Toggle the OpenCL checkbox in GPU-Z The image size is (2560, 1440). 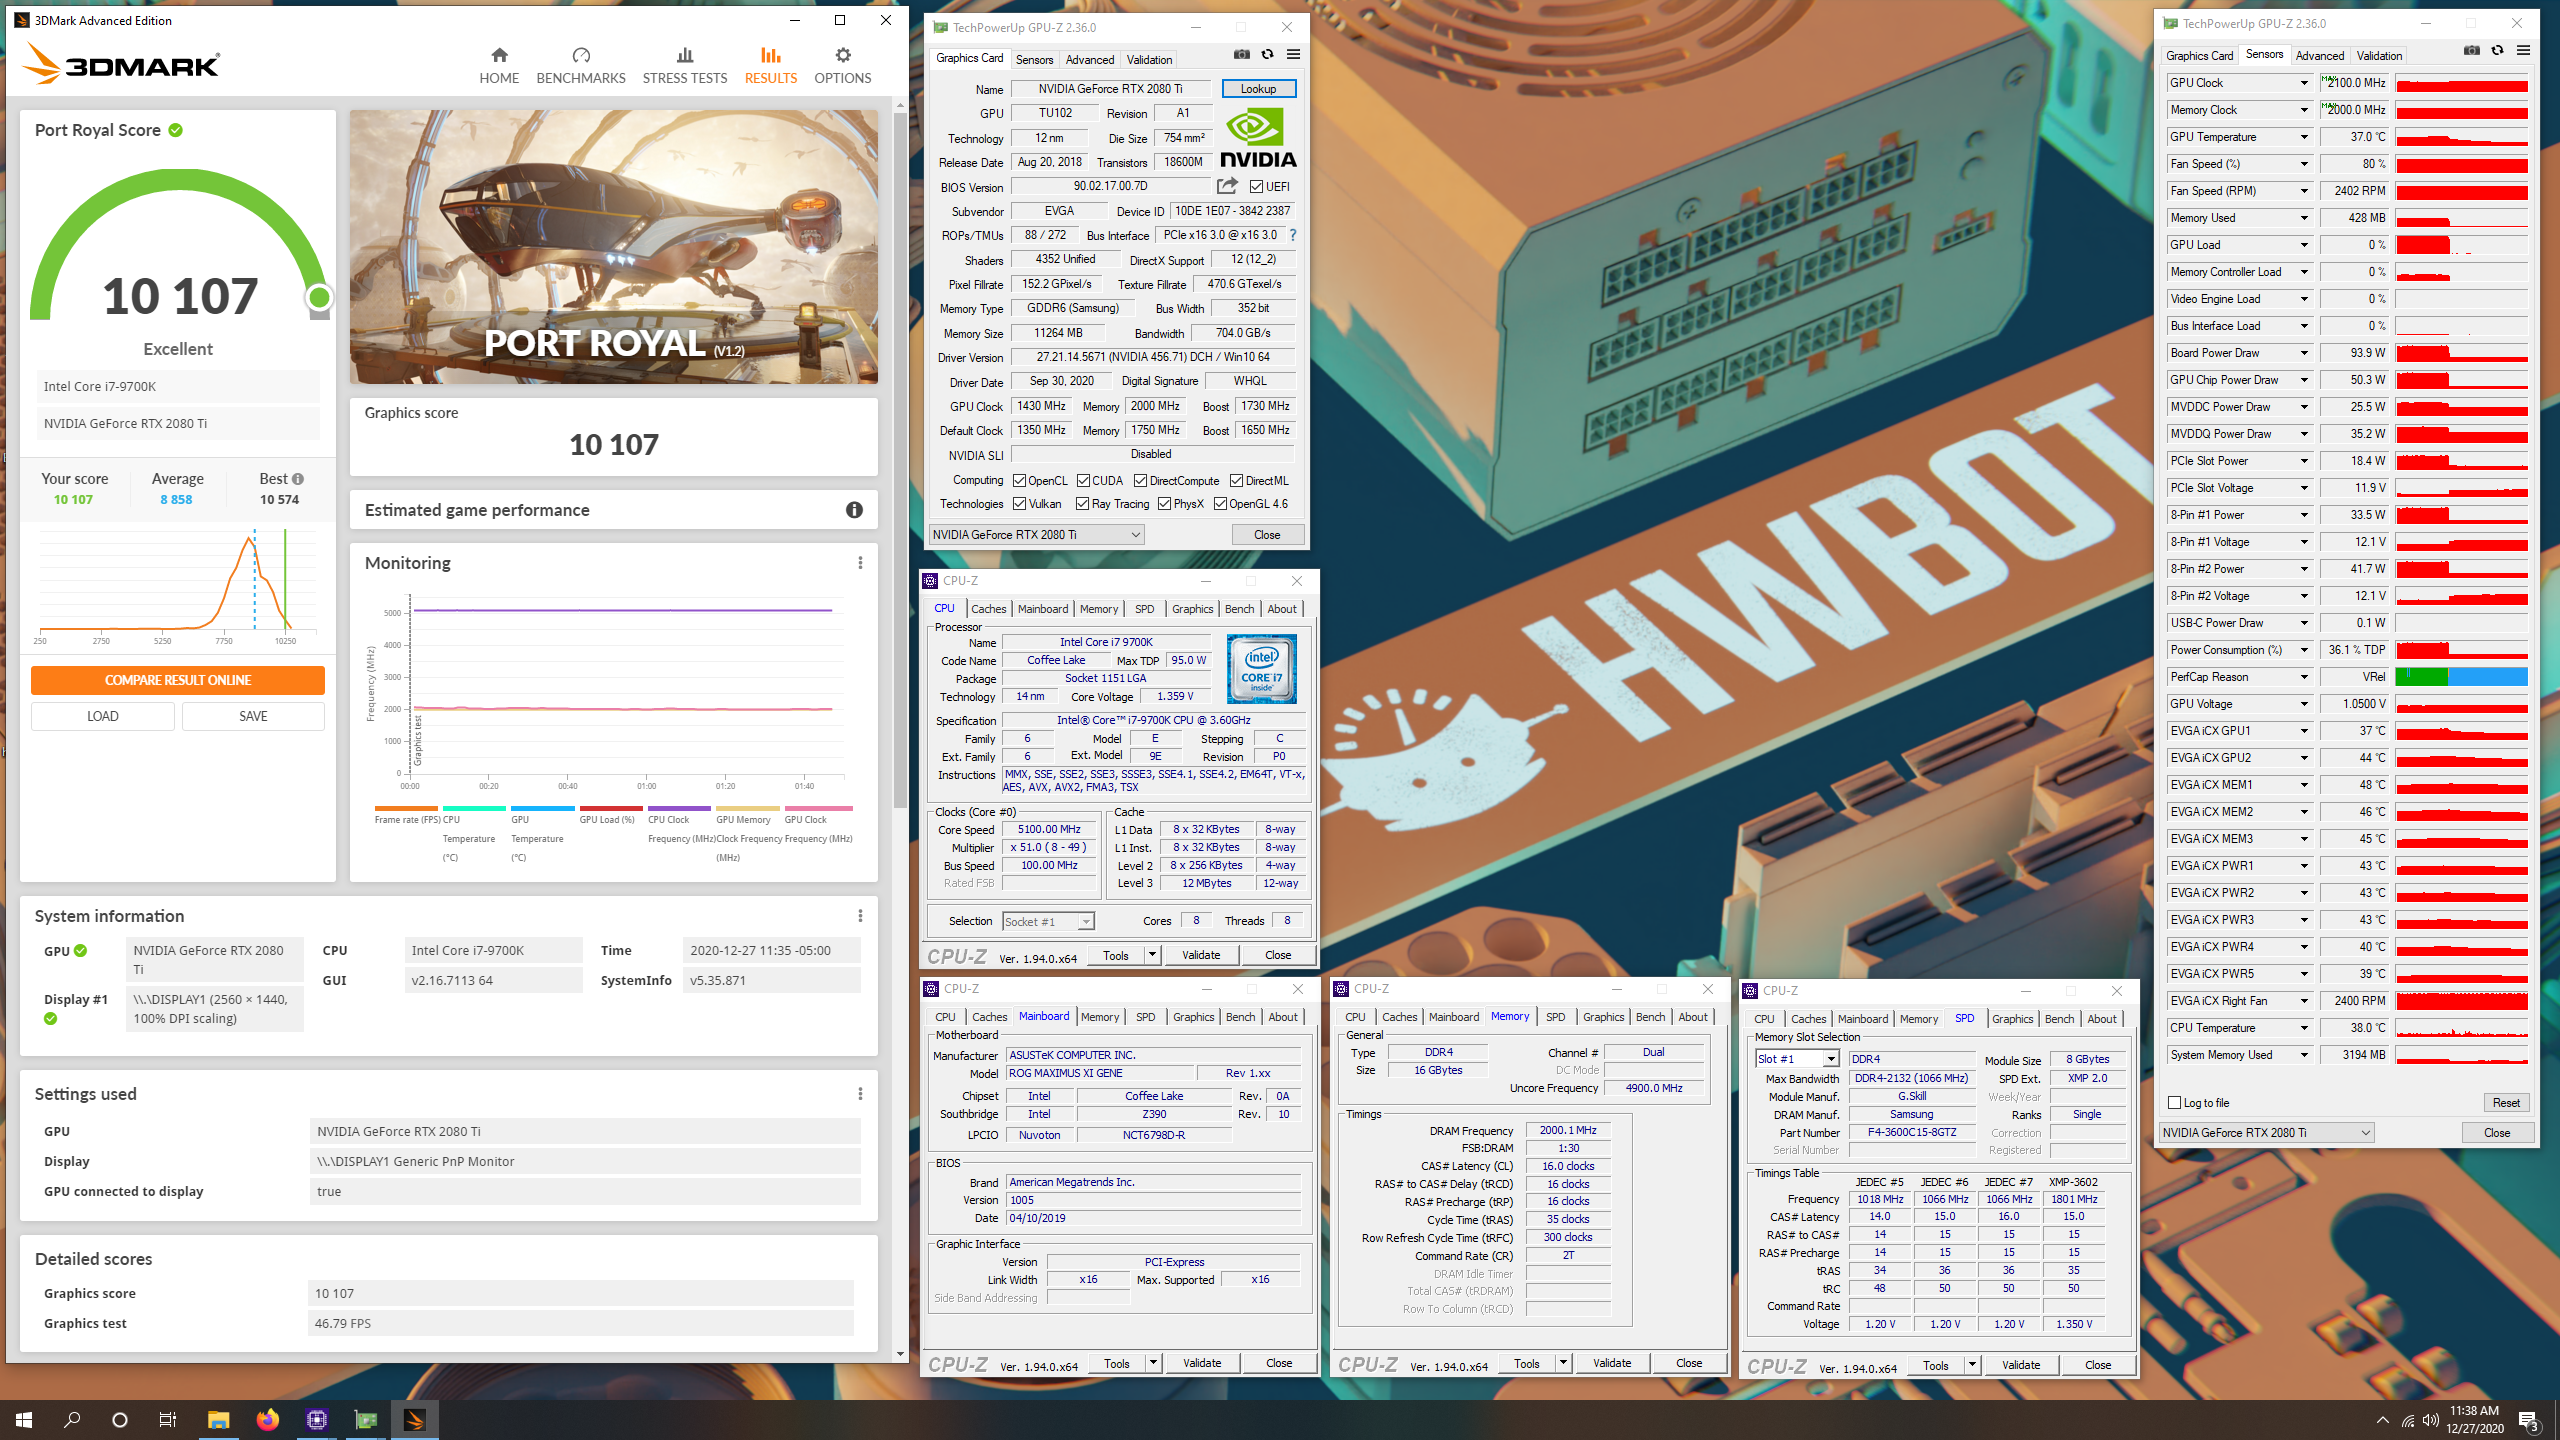click(1019, 481)
